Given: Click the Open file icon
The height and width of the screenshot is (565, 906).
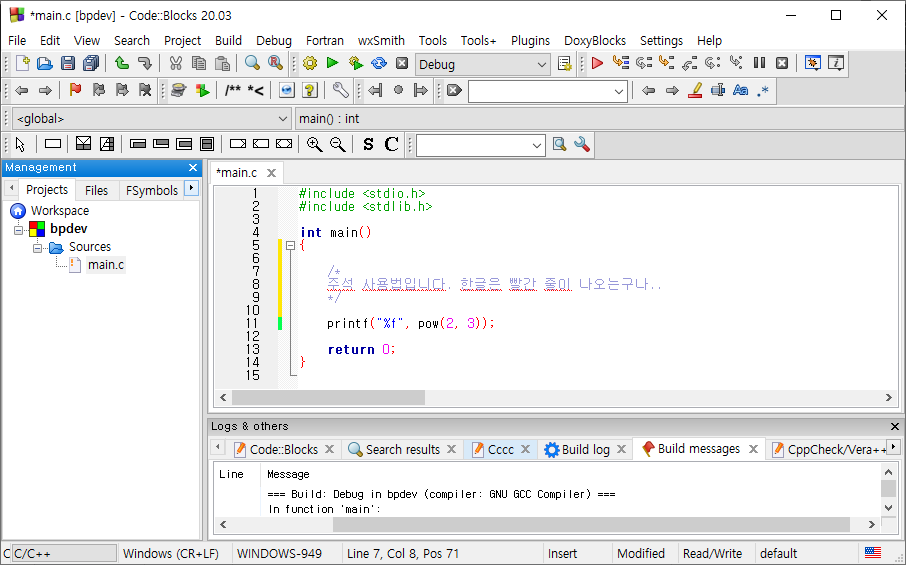Looking at the screenshot, I should (x=45, y=63).
